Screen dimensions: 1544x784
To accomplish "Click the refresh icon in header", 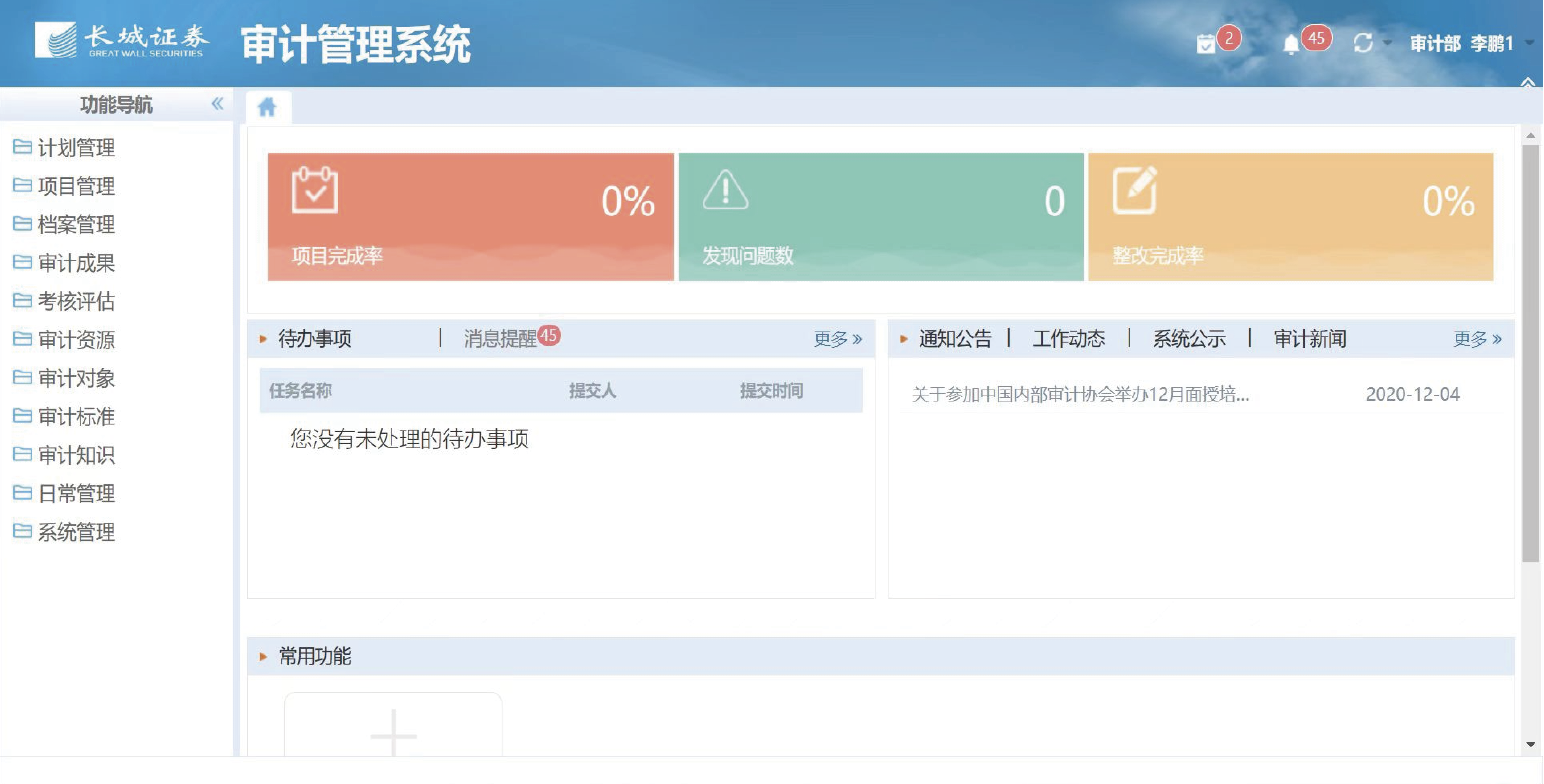I will [x=1362, y=43].
